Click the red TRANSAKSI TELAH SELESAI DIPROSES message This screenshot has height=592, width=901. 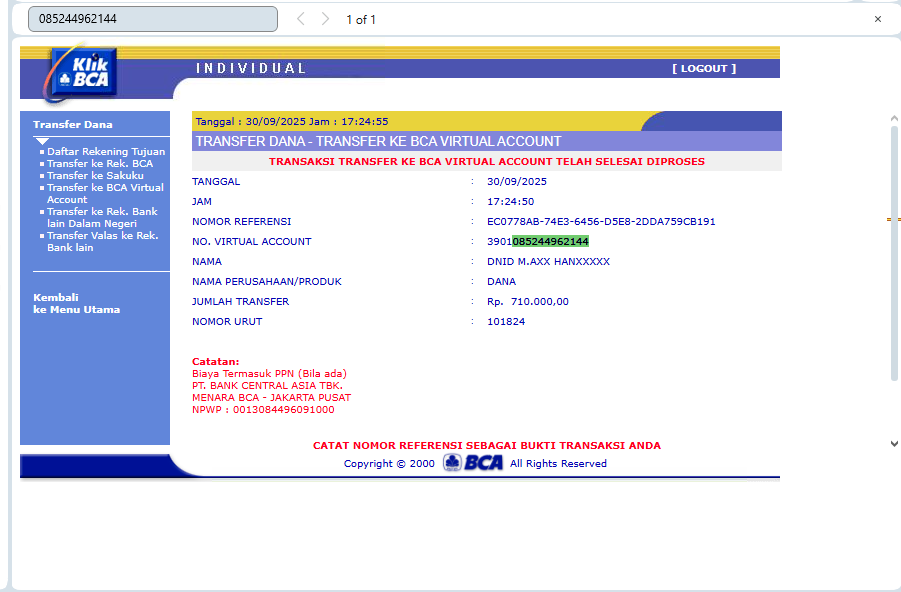(x=487, y=162)
